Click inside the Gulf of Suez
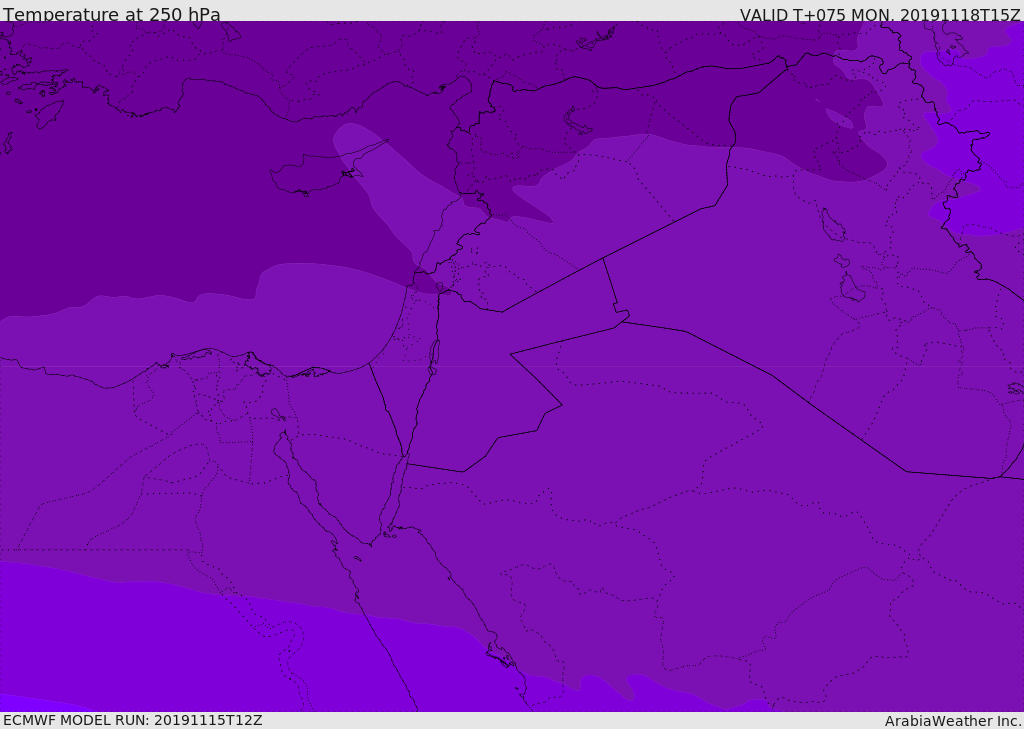The width and height of the screenshot is (1024, 729). coord(305,478)
